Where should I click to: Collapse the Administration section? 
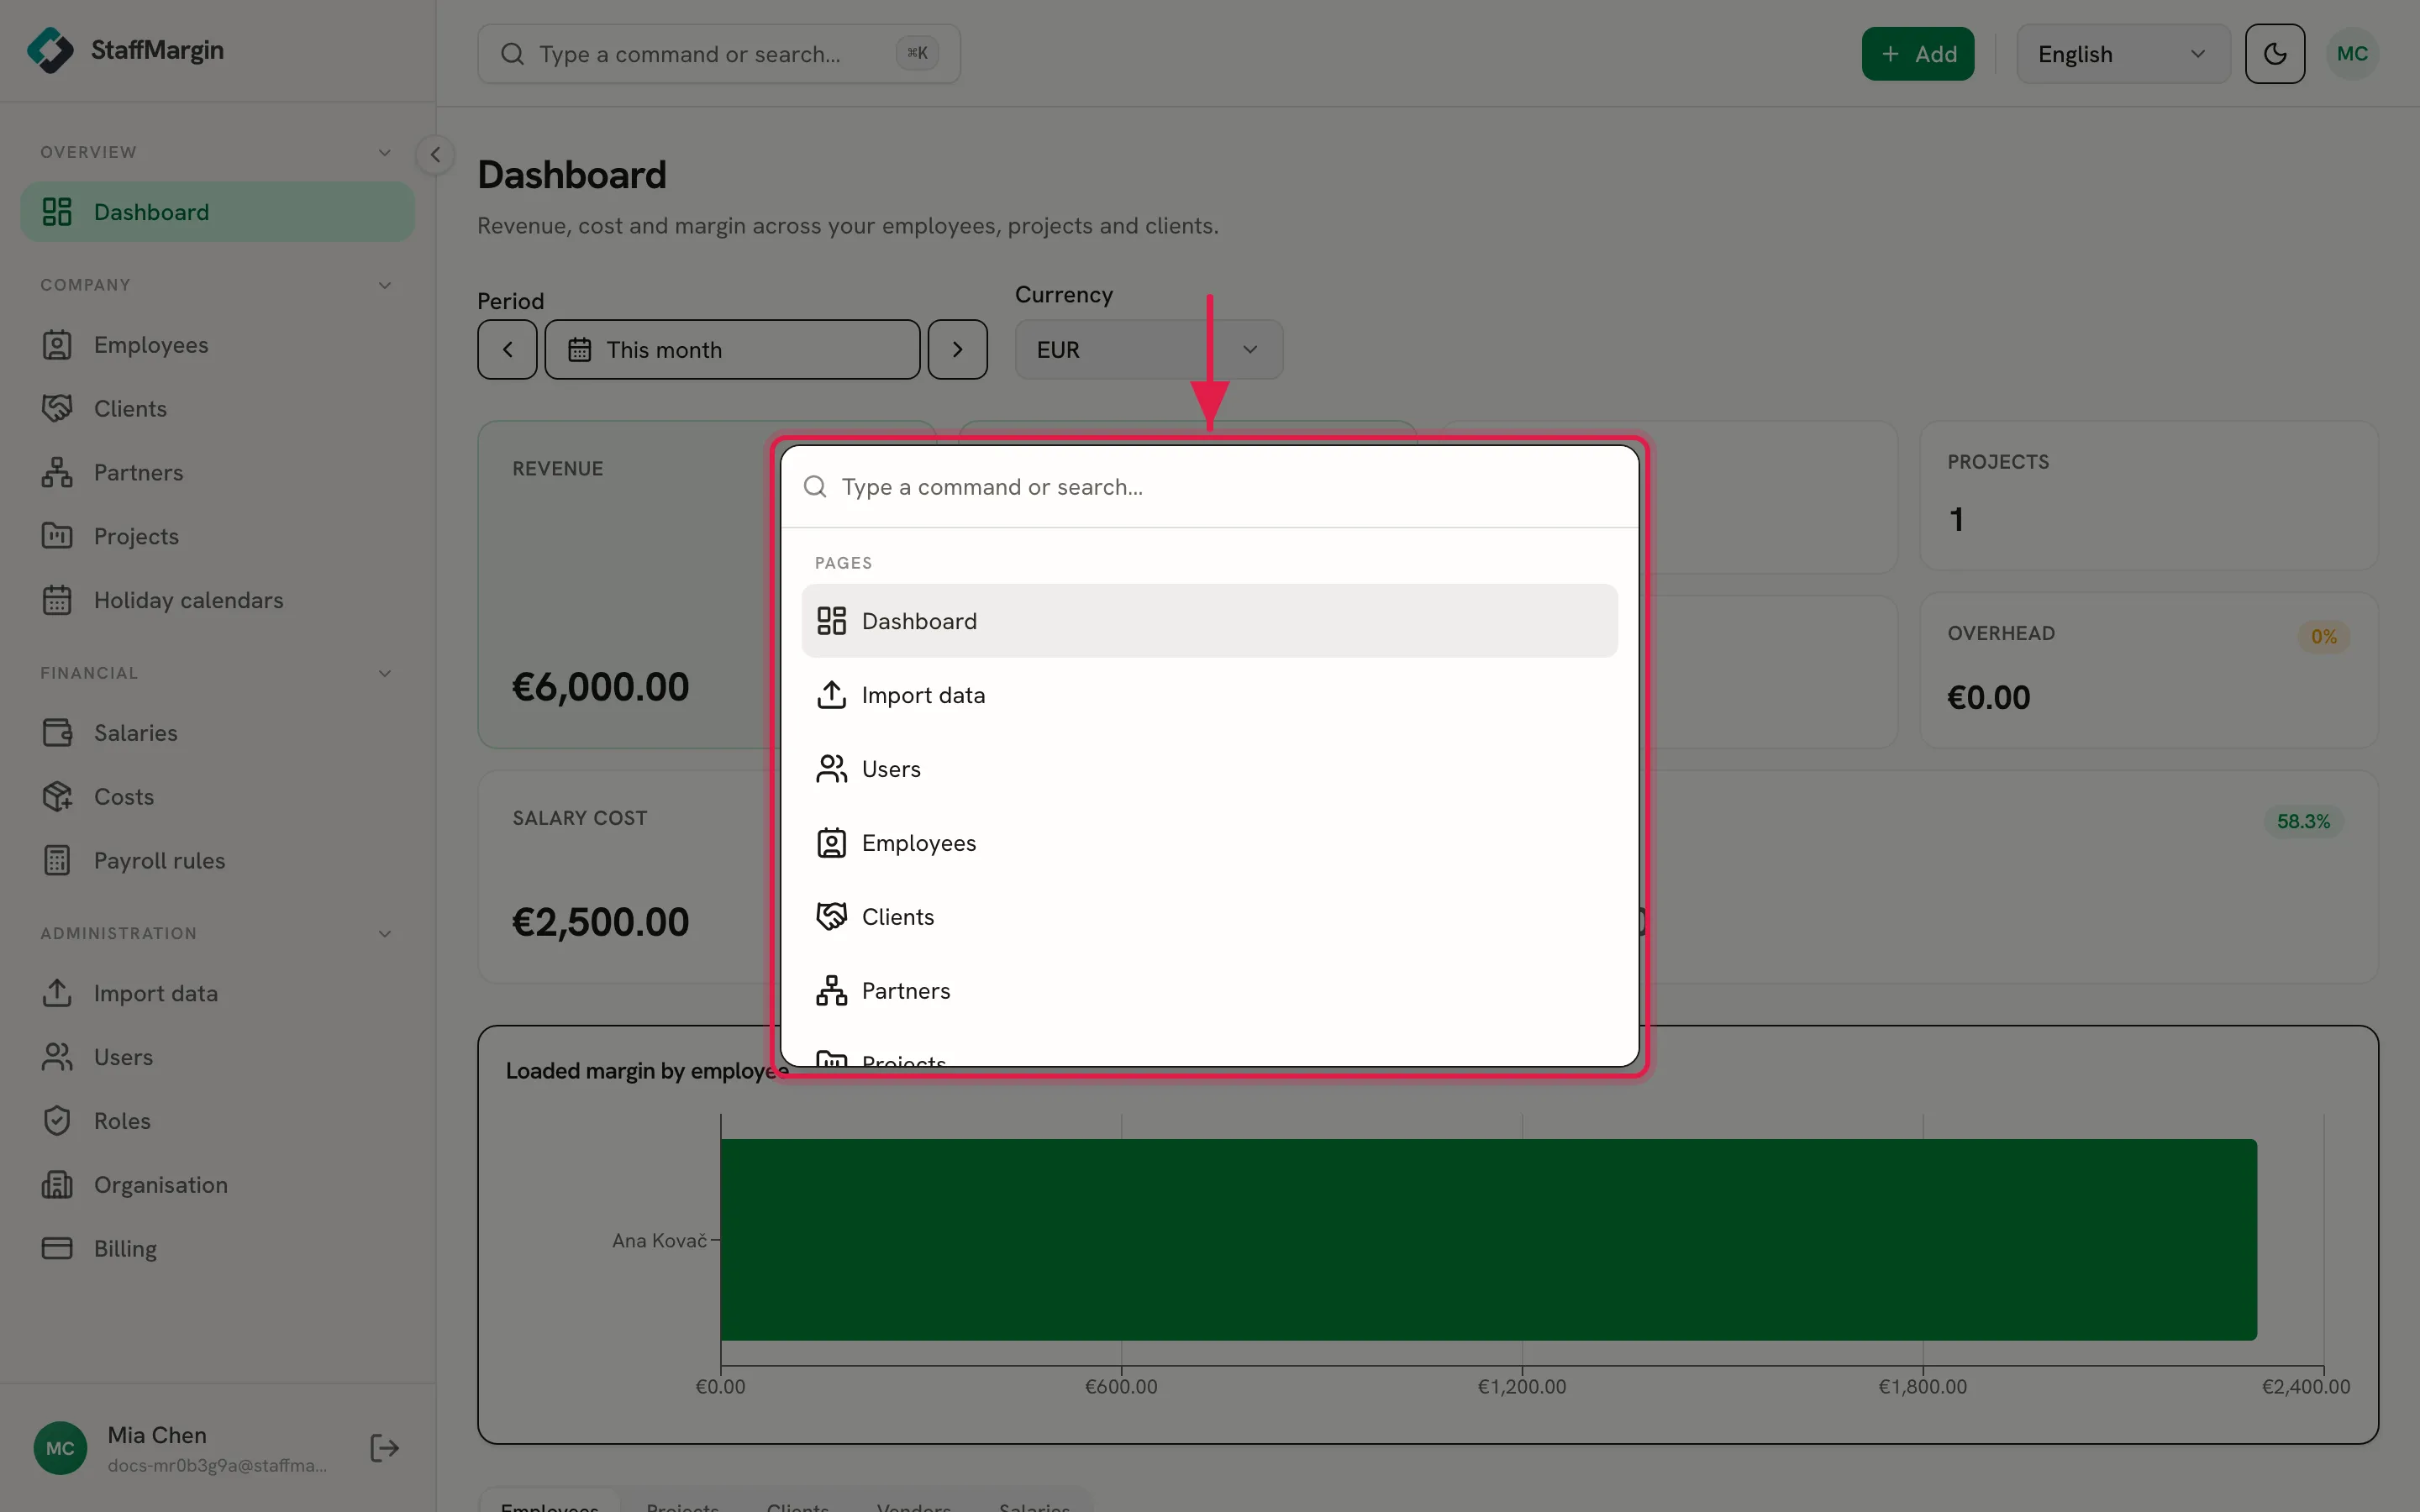tap(385, 934)
